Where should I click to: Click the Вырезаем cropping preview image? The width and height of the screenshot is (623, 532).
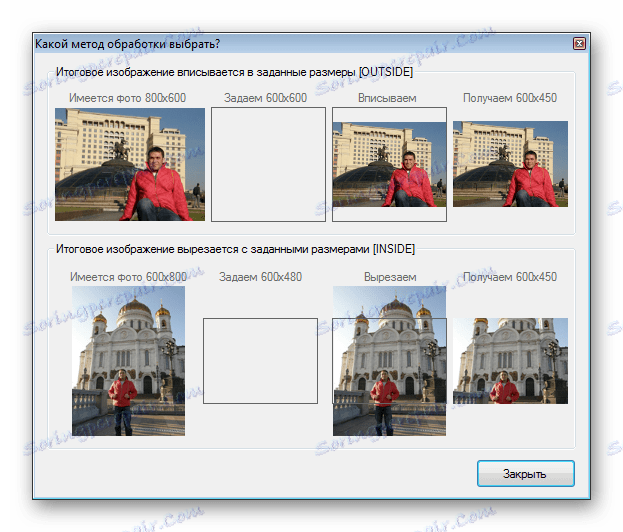pos(389,361)
